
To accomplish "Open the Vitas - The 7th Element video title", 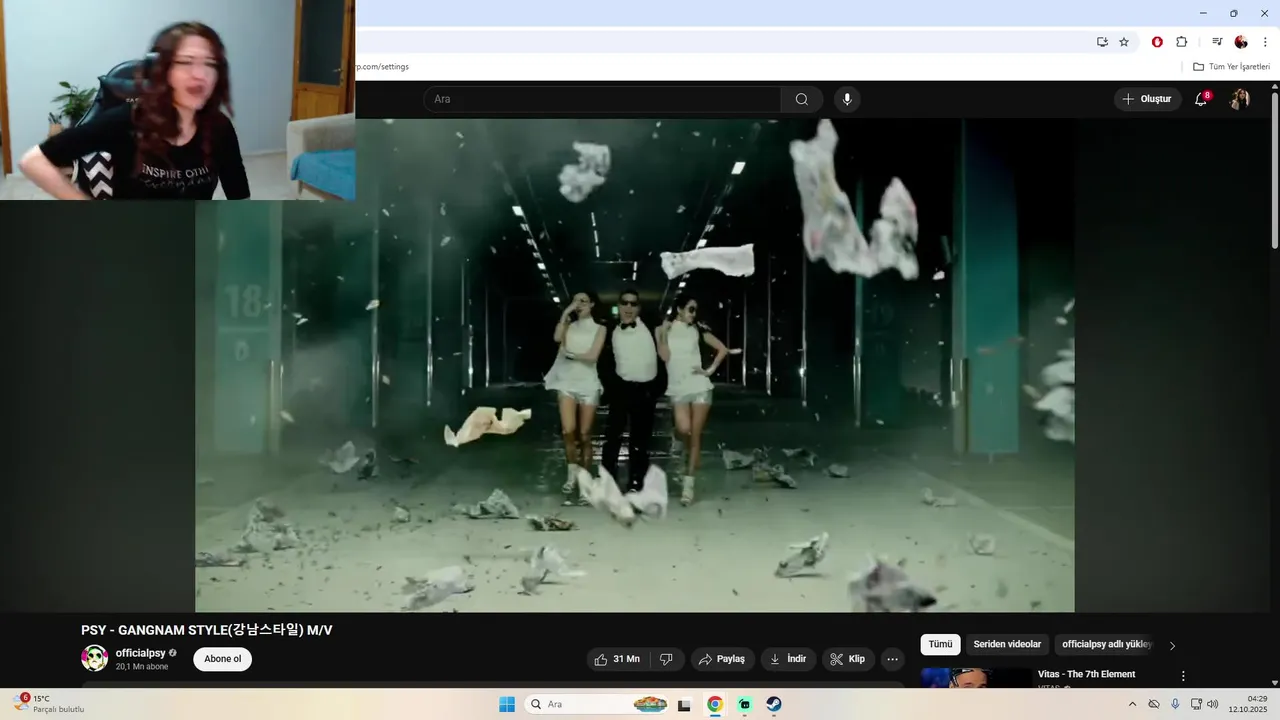I will pyautogui.click(x=1086, y=674).
